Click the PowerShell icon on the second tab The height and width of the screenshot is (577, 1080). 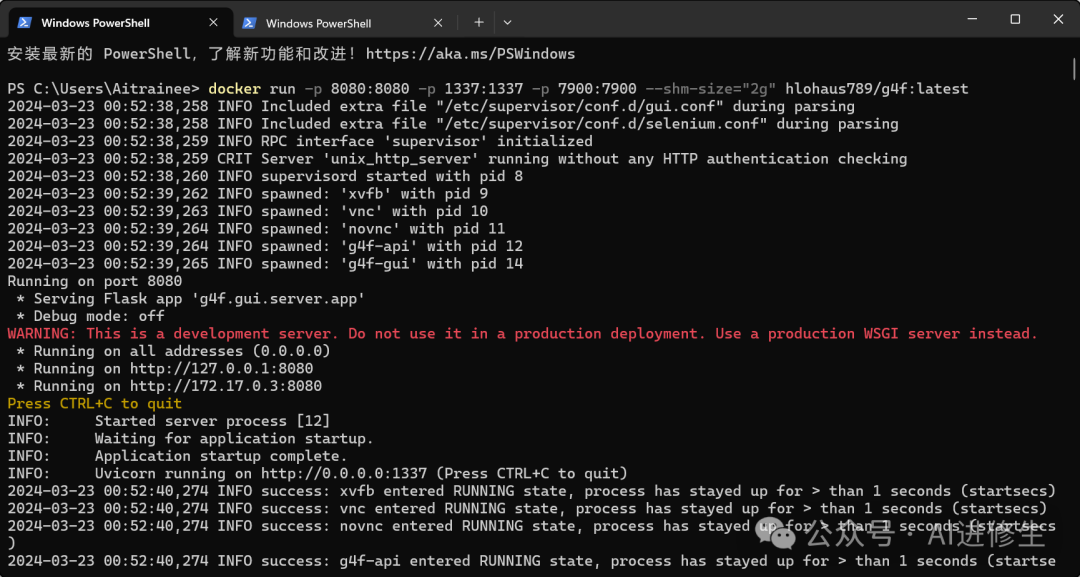pos(249,22)
